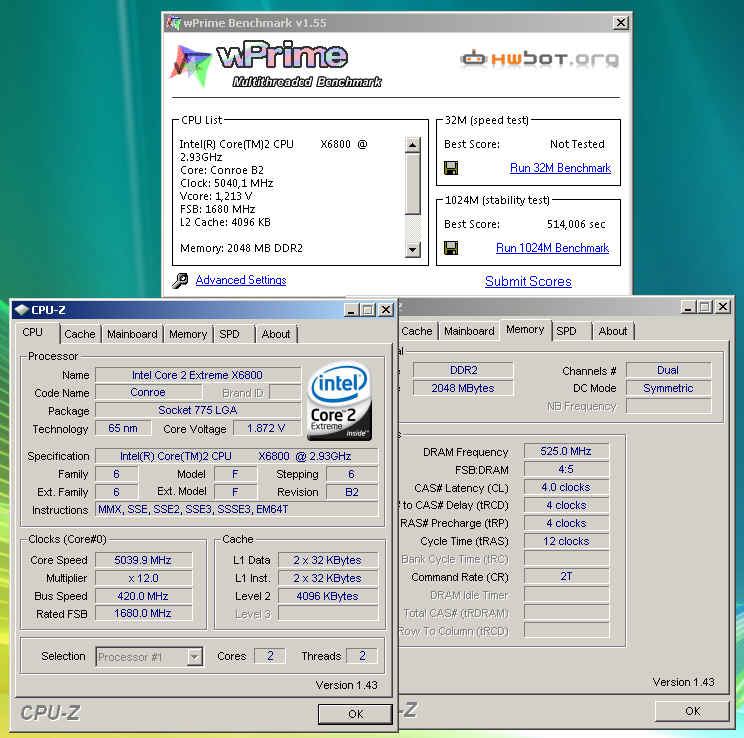
Task: Click the DC Mode value Symmetric
Action: (x=668, y=388)
